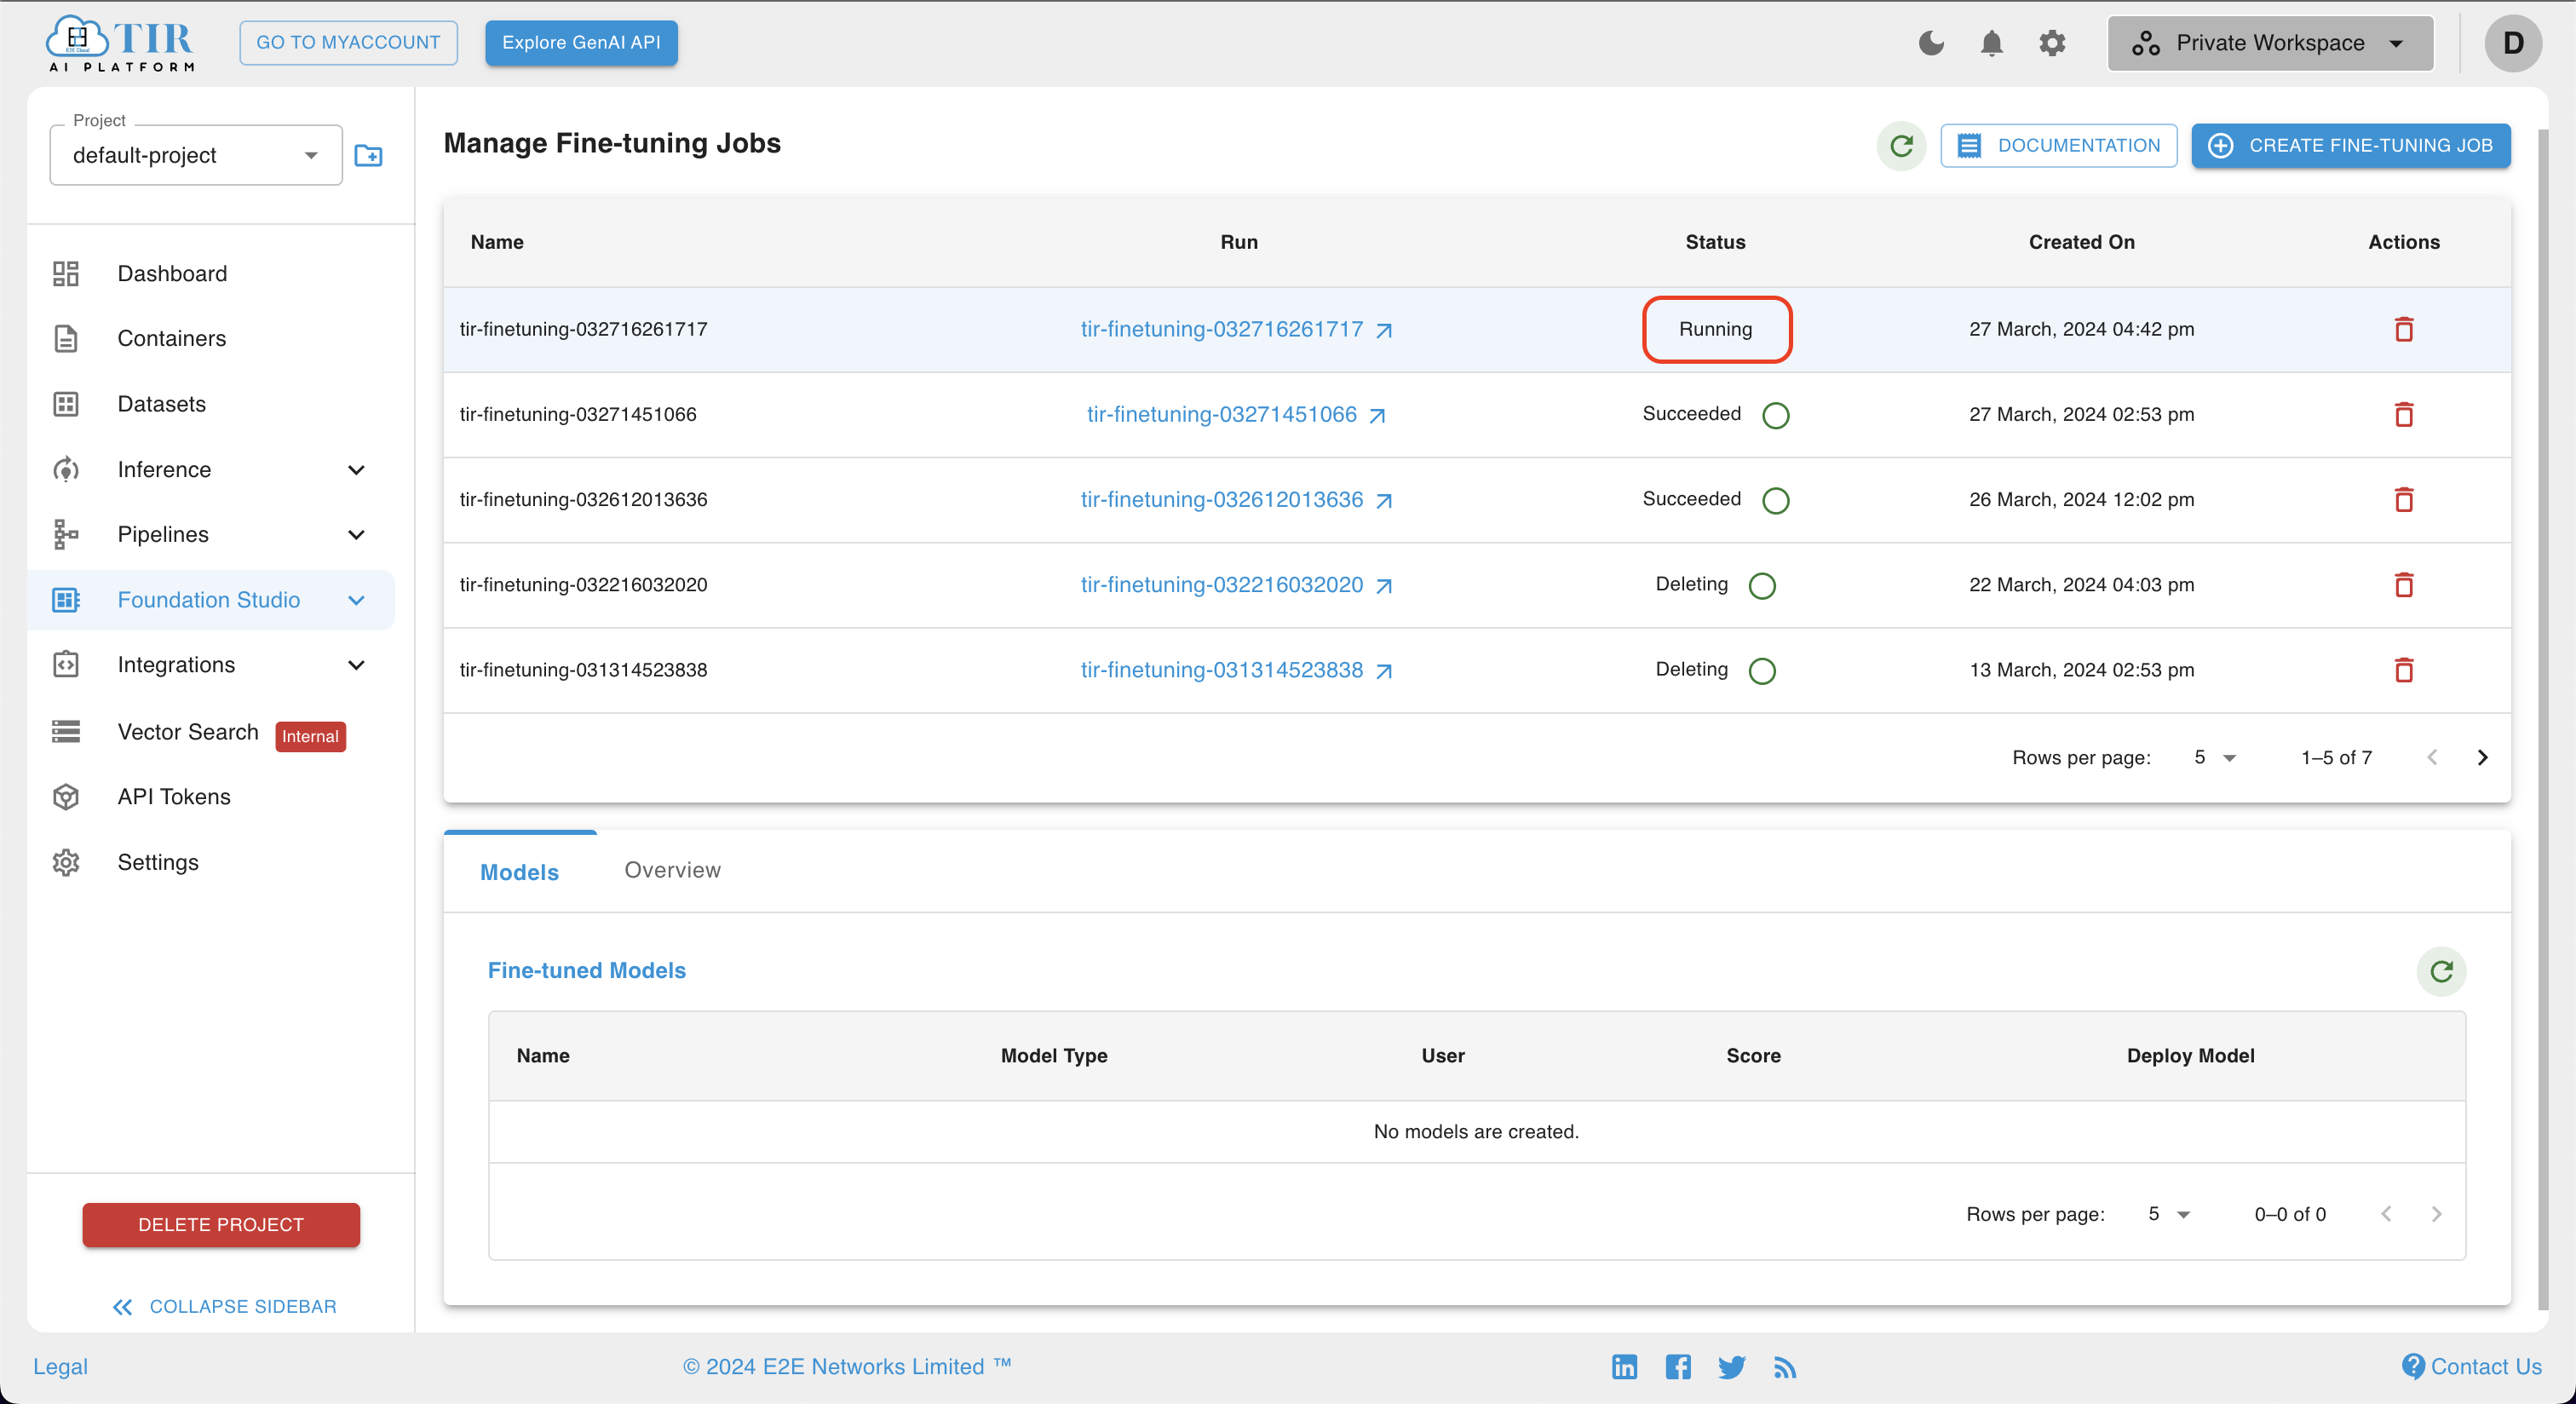Create new project folder icon
The height and width of the screenshot is (1404, 2576).
[368, 155]
